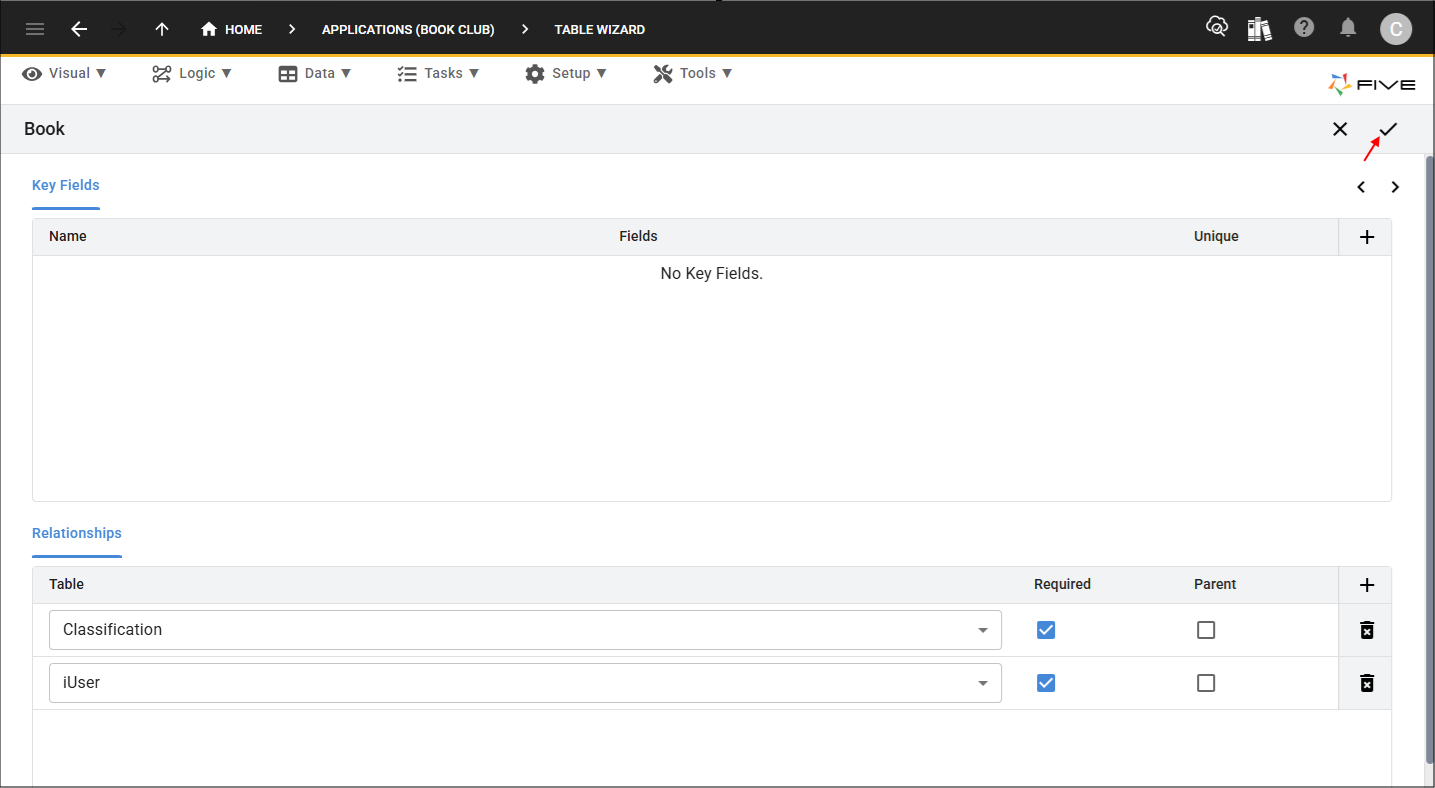
Task: Open the Visual menu
Action: click(x=65, y=73)
